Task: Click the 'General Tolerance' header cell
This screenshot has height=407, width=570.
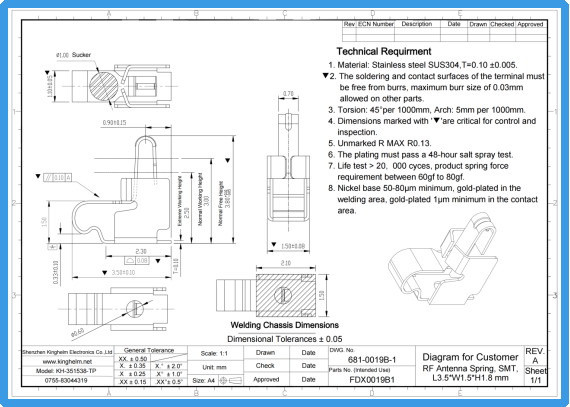Action: click(x=149, y=350)
